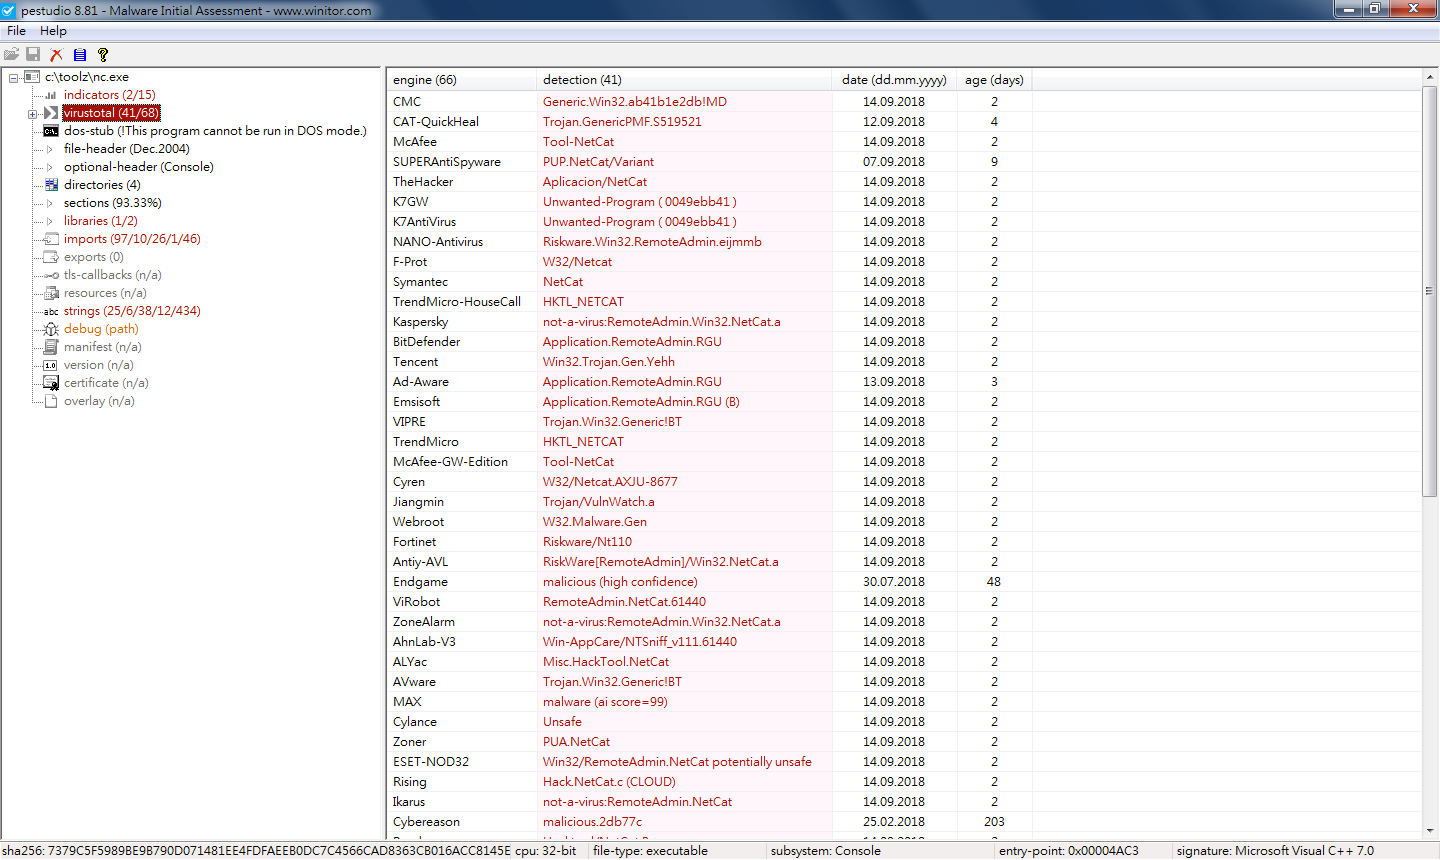
Task: Sort by the age (days) column header
Action: pos(994,80)
